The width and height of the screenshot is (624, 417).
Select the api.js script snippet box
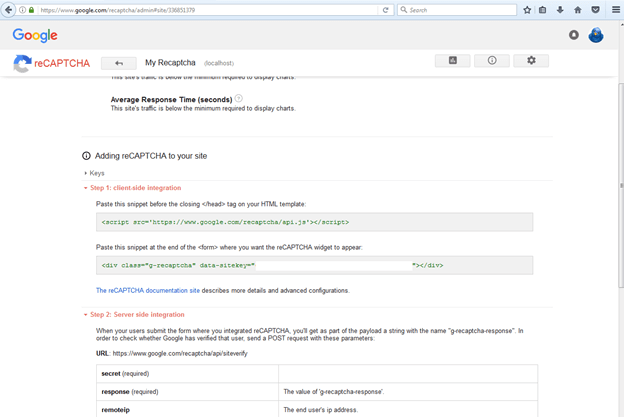[314, 222]
